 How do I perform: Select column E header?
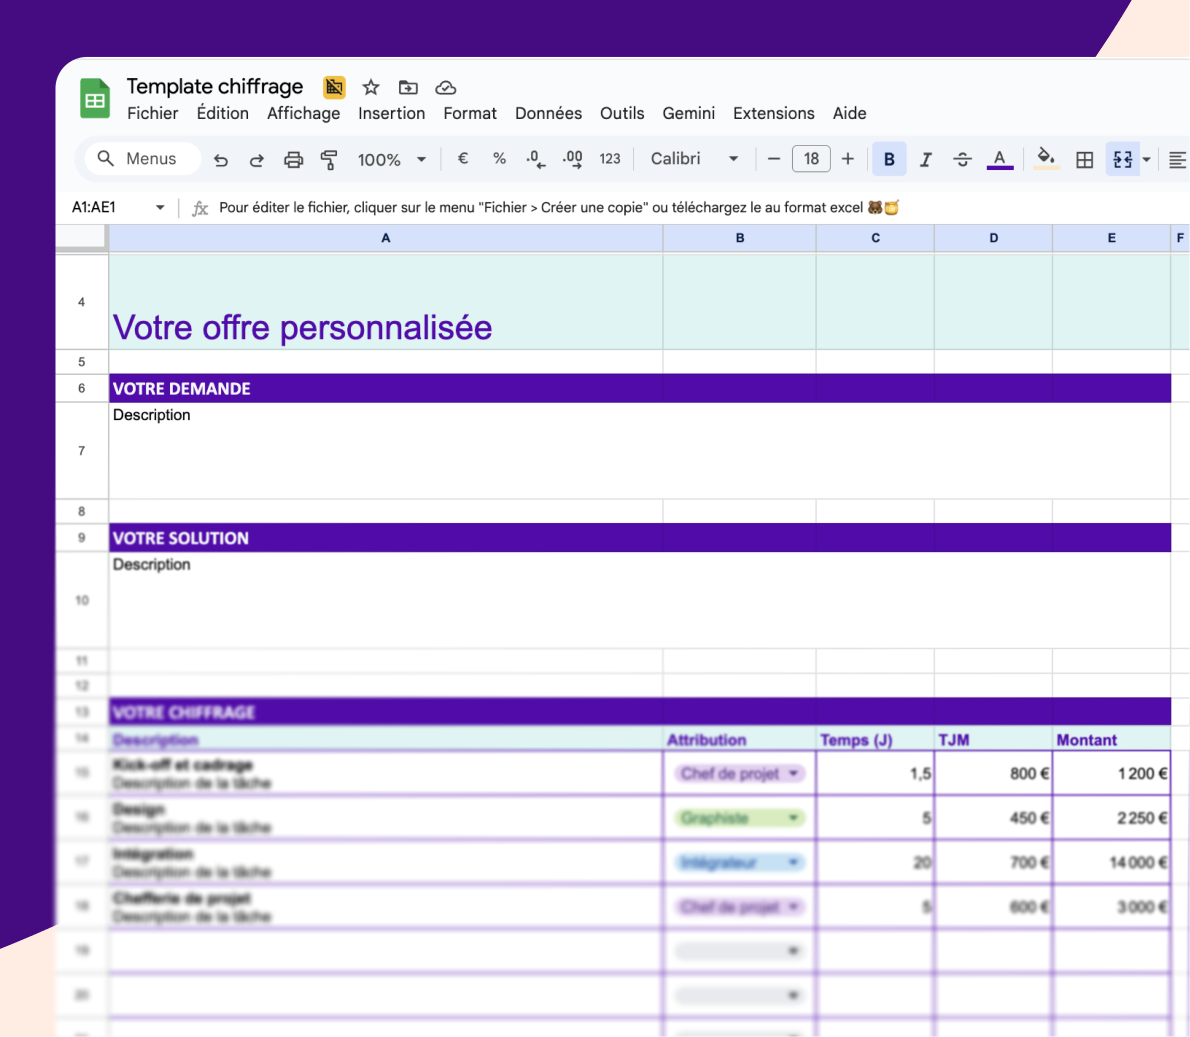1111,238
